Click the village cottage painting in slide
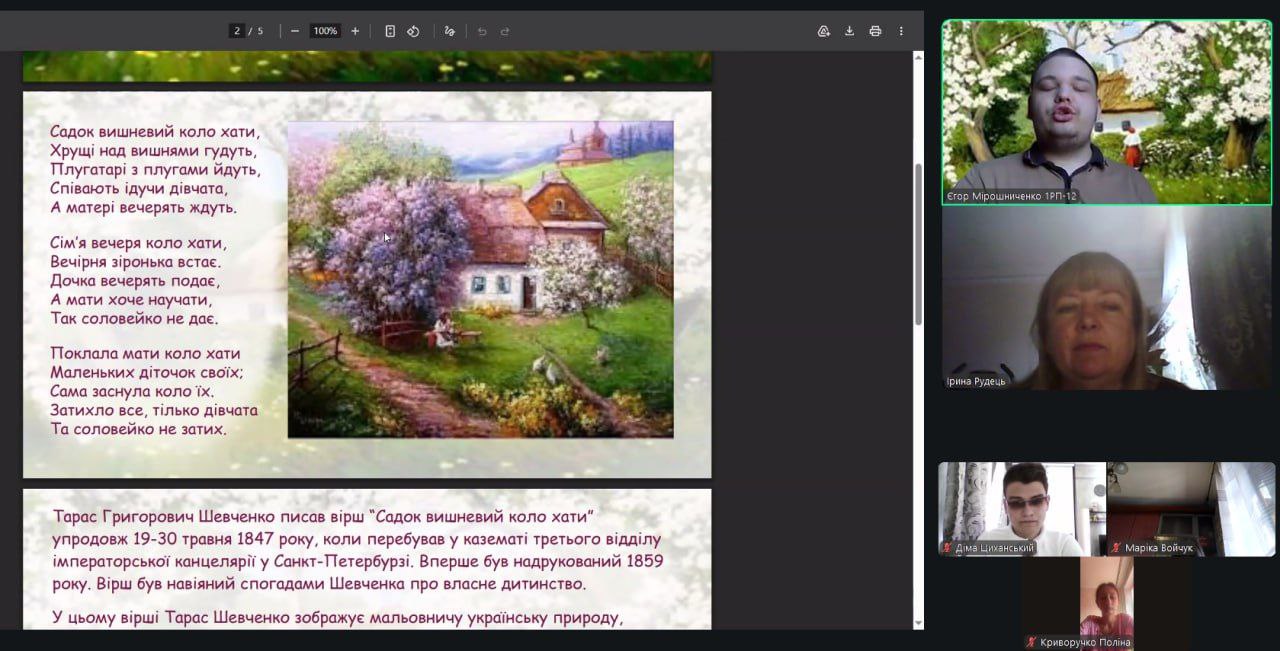 pos(480,280)
